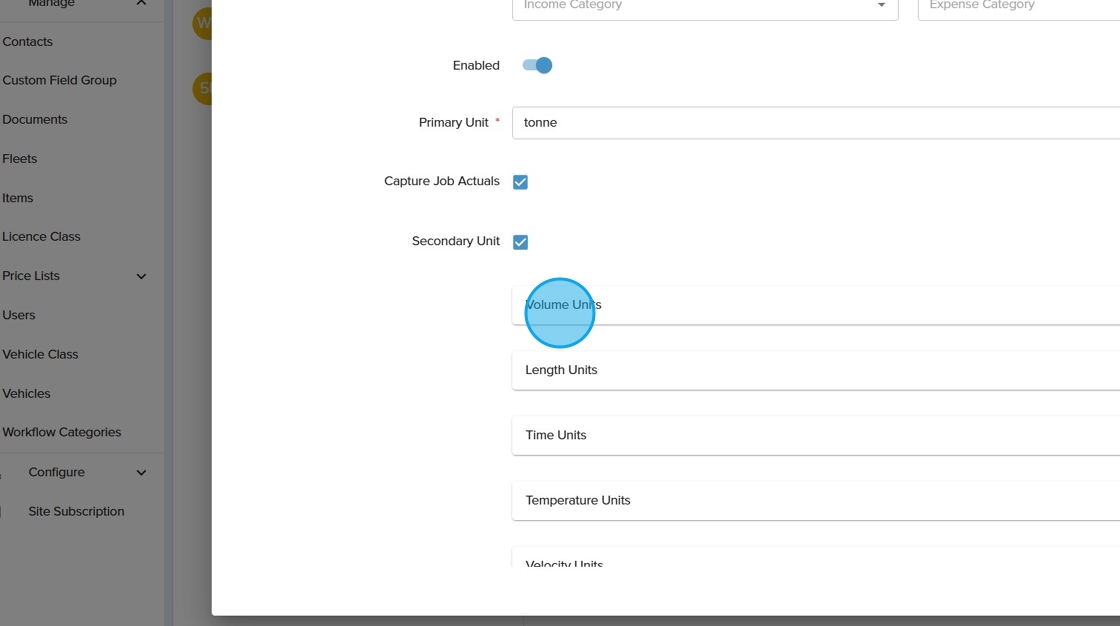Open the Income Category dropdown
Image resolution: width=1120 pixels, height=626 pixels.
(x=704, y=6)
